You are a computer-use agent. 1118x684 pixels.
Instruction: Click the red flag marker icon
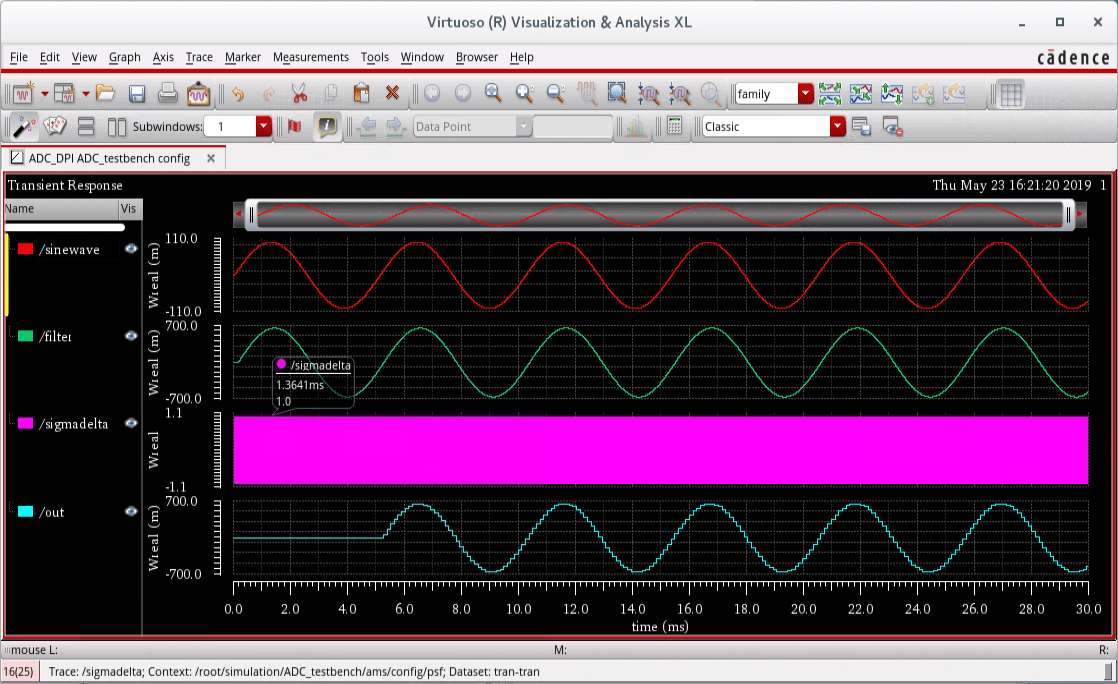(294, 127)
